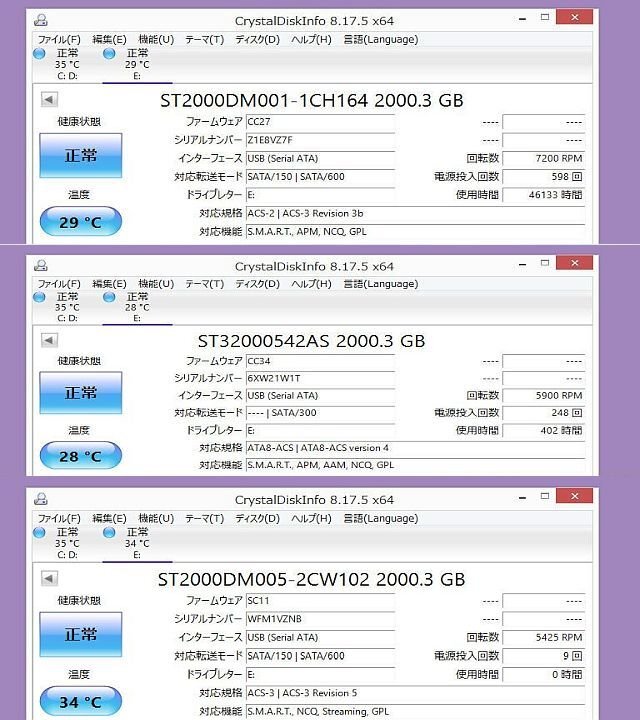Maximize the ST32000542AS CrystalDiskInfo window
Image resolution: width=640 pixels, height=720 pixels.
click(545, 263)
